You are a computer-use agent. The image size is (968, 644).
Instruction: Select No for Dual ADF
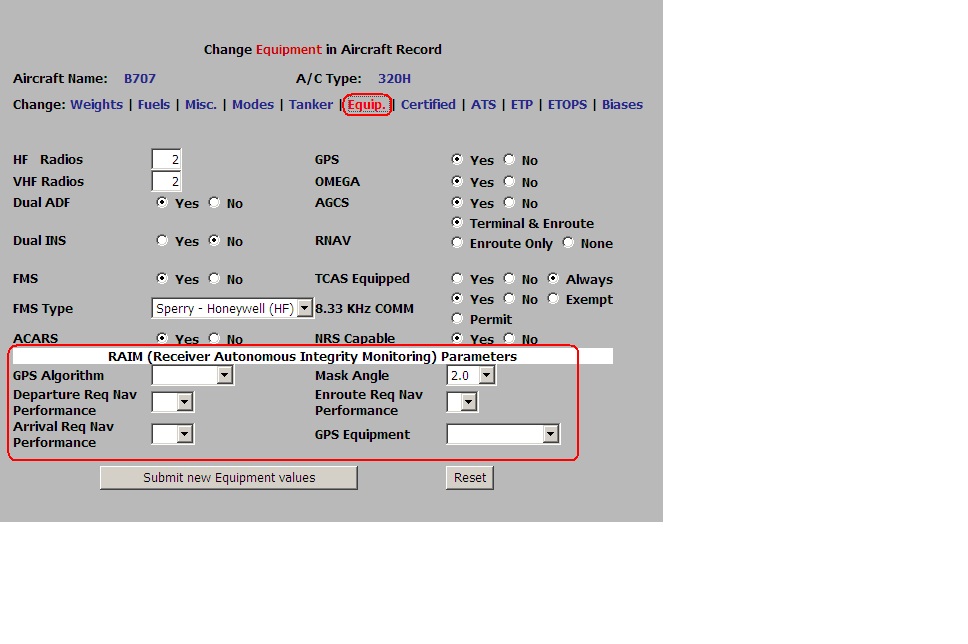pyautogui.click(x=212, y=203)
